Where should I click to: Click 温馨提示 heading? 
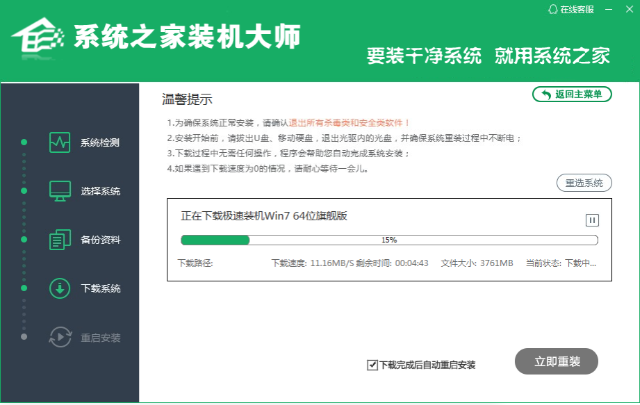(x=187, y=99)
